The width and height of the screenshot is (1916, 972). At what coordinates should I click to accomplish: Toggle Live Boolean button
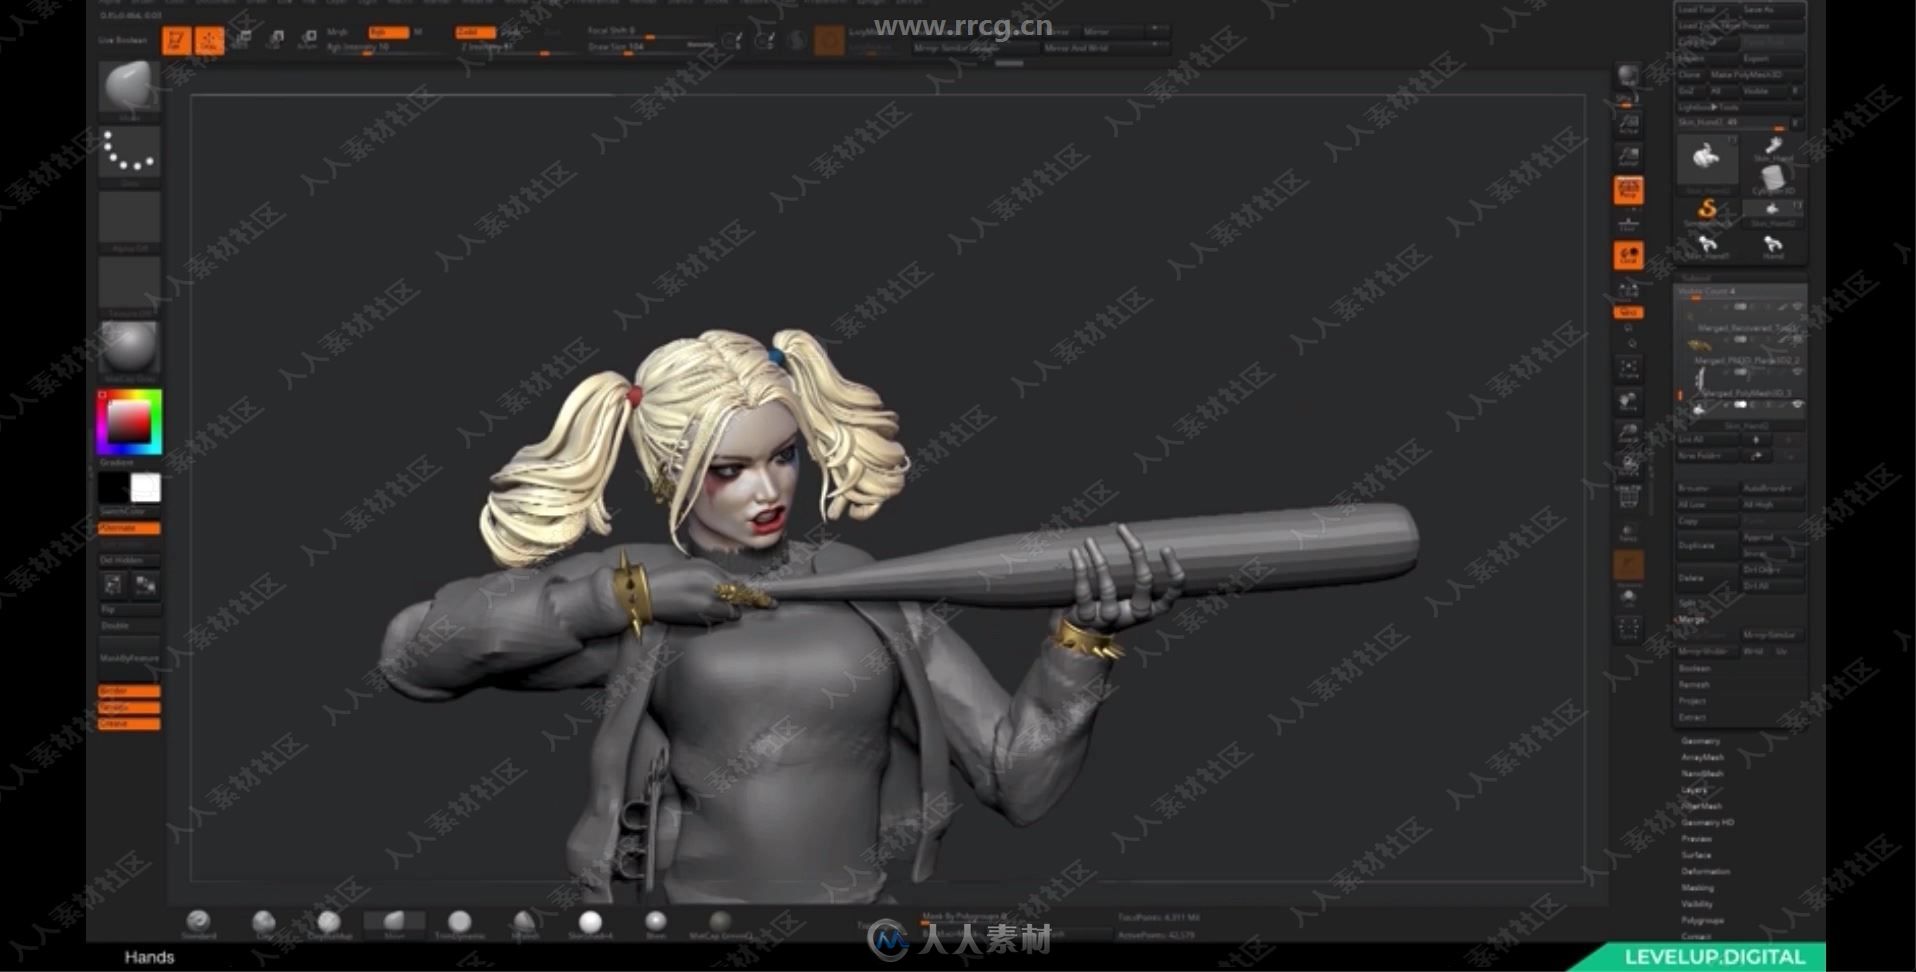[x=123, y=40]
